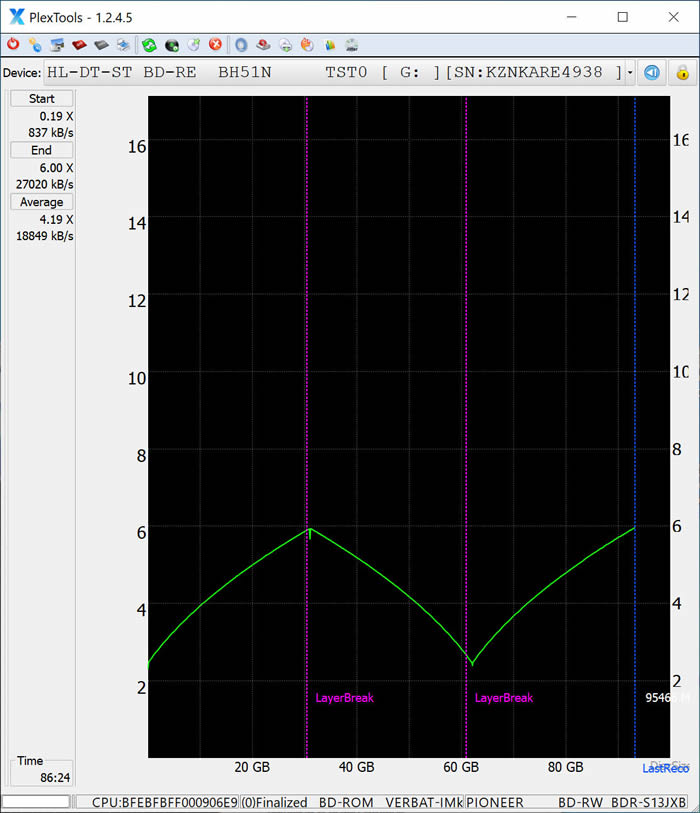
Task: Click the 837 kB/s start speed value
Action: (51, 133)
